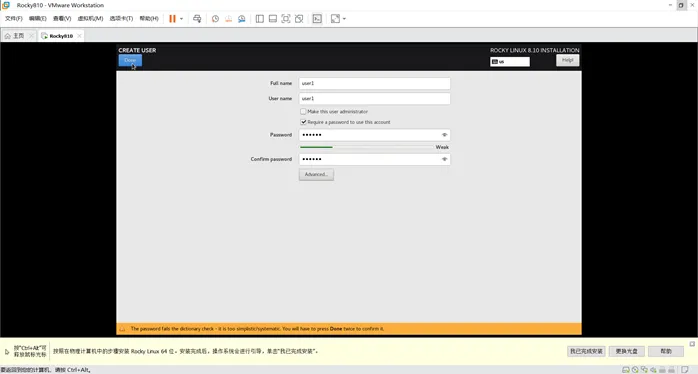Click the full screen mode icon
This screenshot has height=374, width=698.
pyautogui.click(x=286, y=19)
